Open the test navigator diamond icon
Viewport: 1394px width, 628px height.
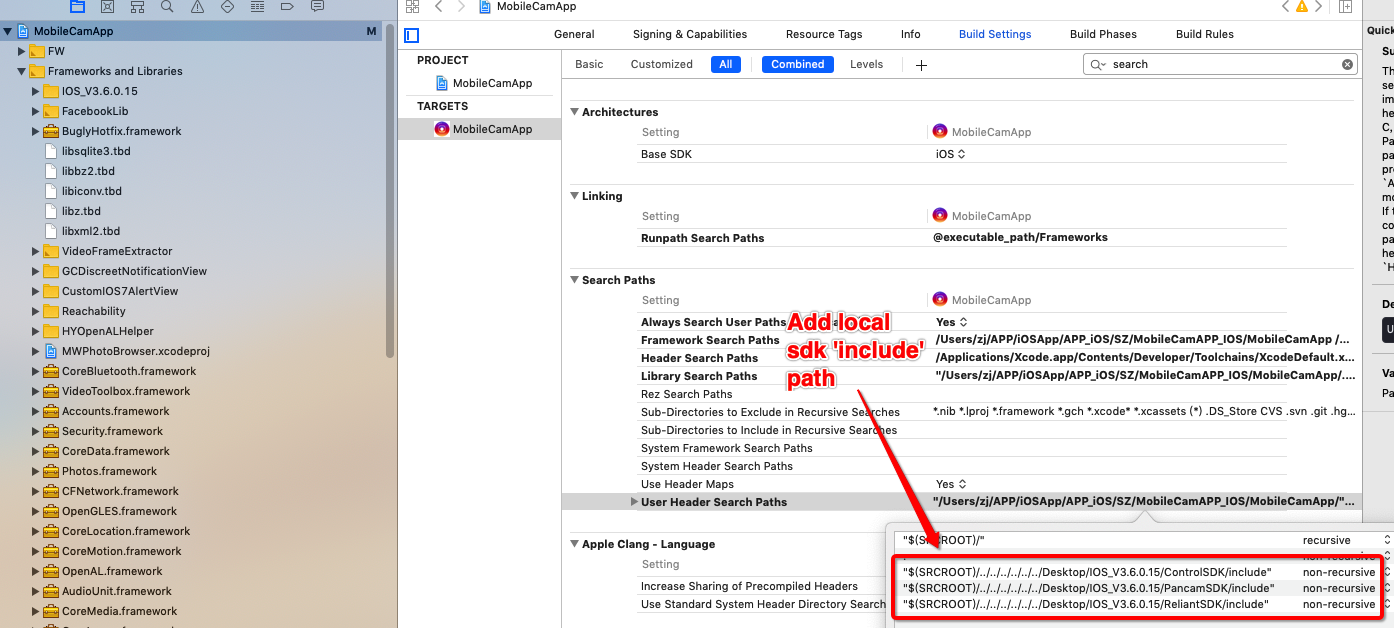tap(227, 6)
